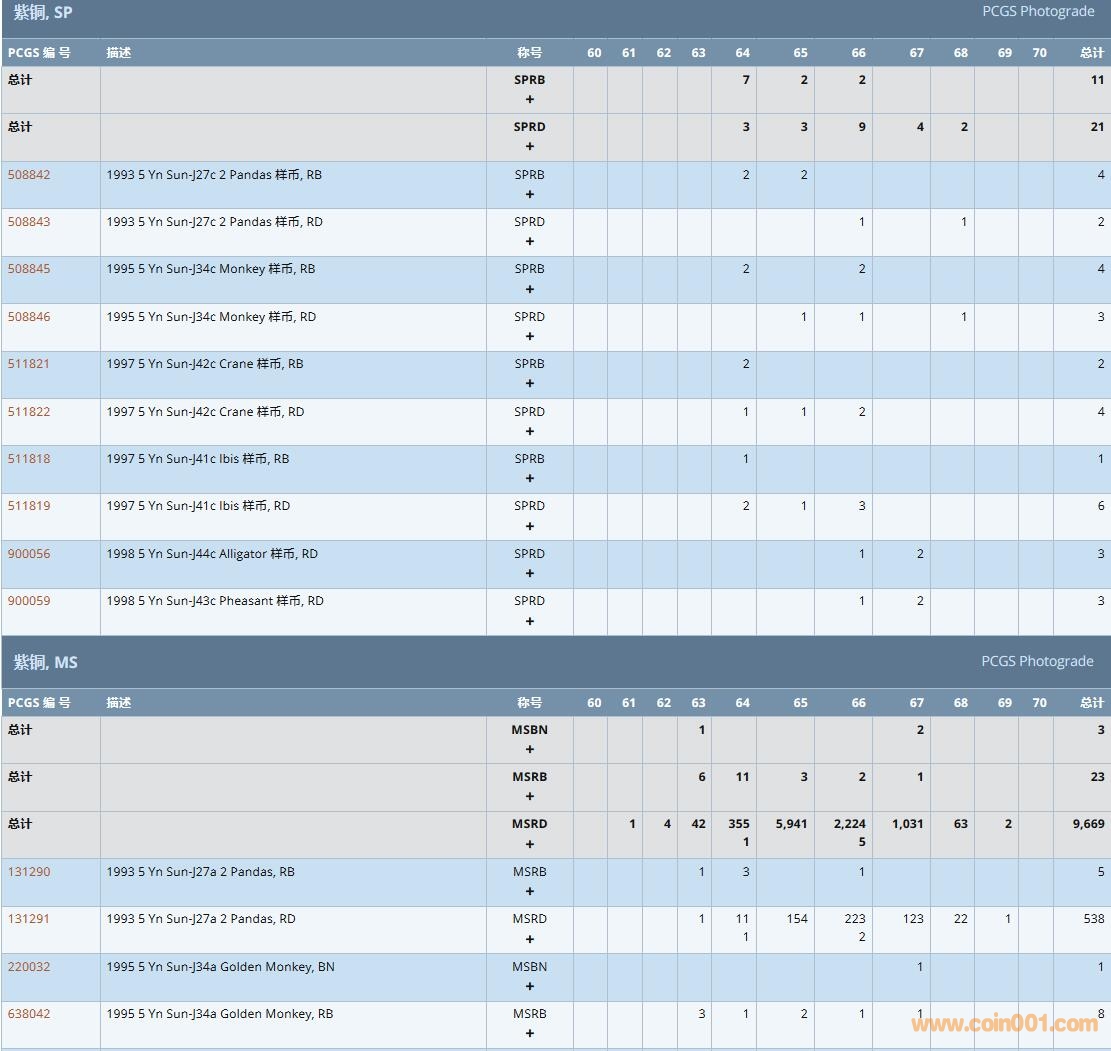This screenshot has height=1051, width=1111.
Task: Open PCGS number 511822 link
Action: coord(29,412)
